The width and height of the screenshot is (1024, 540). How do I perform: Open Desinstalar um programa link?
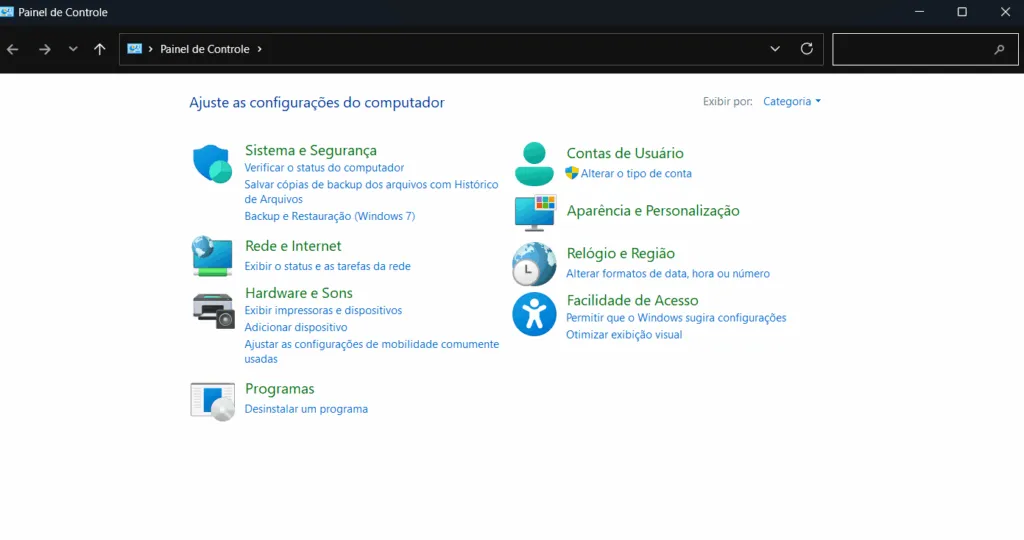click(x=306, y=409)
